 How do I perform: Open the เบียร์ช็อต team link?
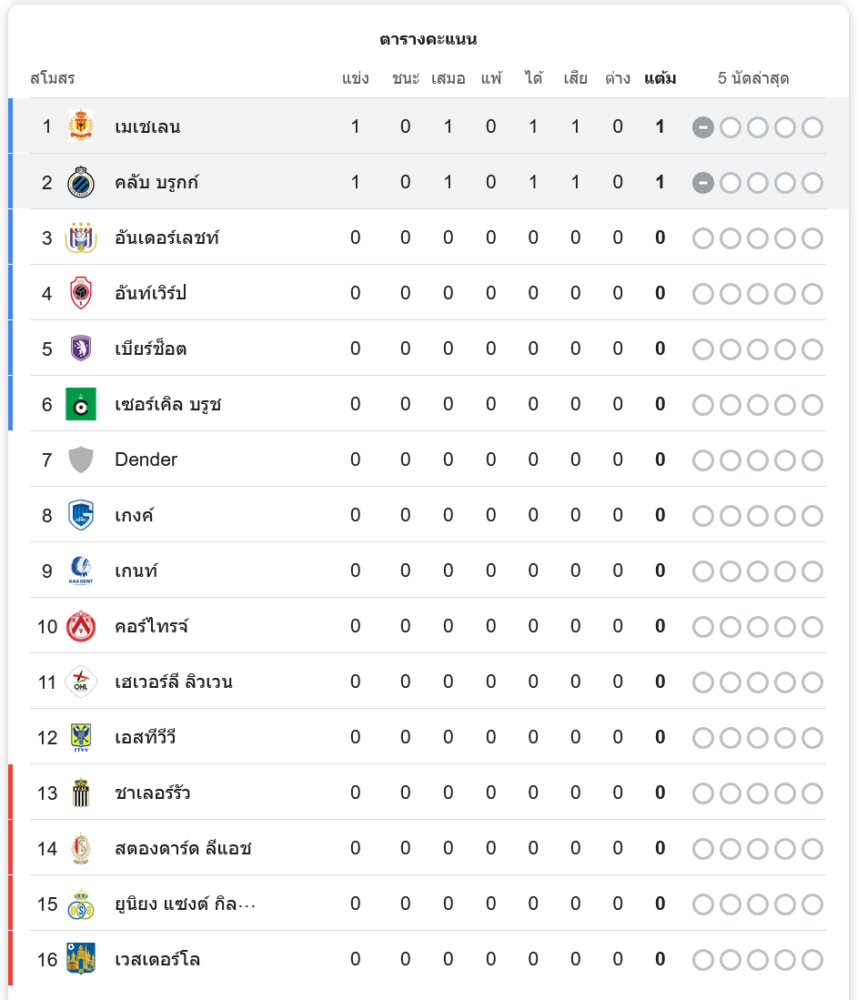pos(150,349)
